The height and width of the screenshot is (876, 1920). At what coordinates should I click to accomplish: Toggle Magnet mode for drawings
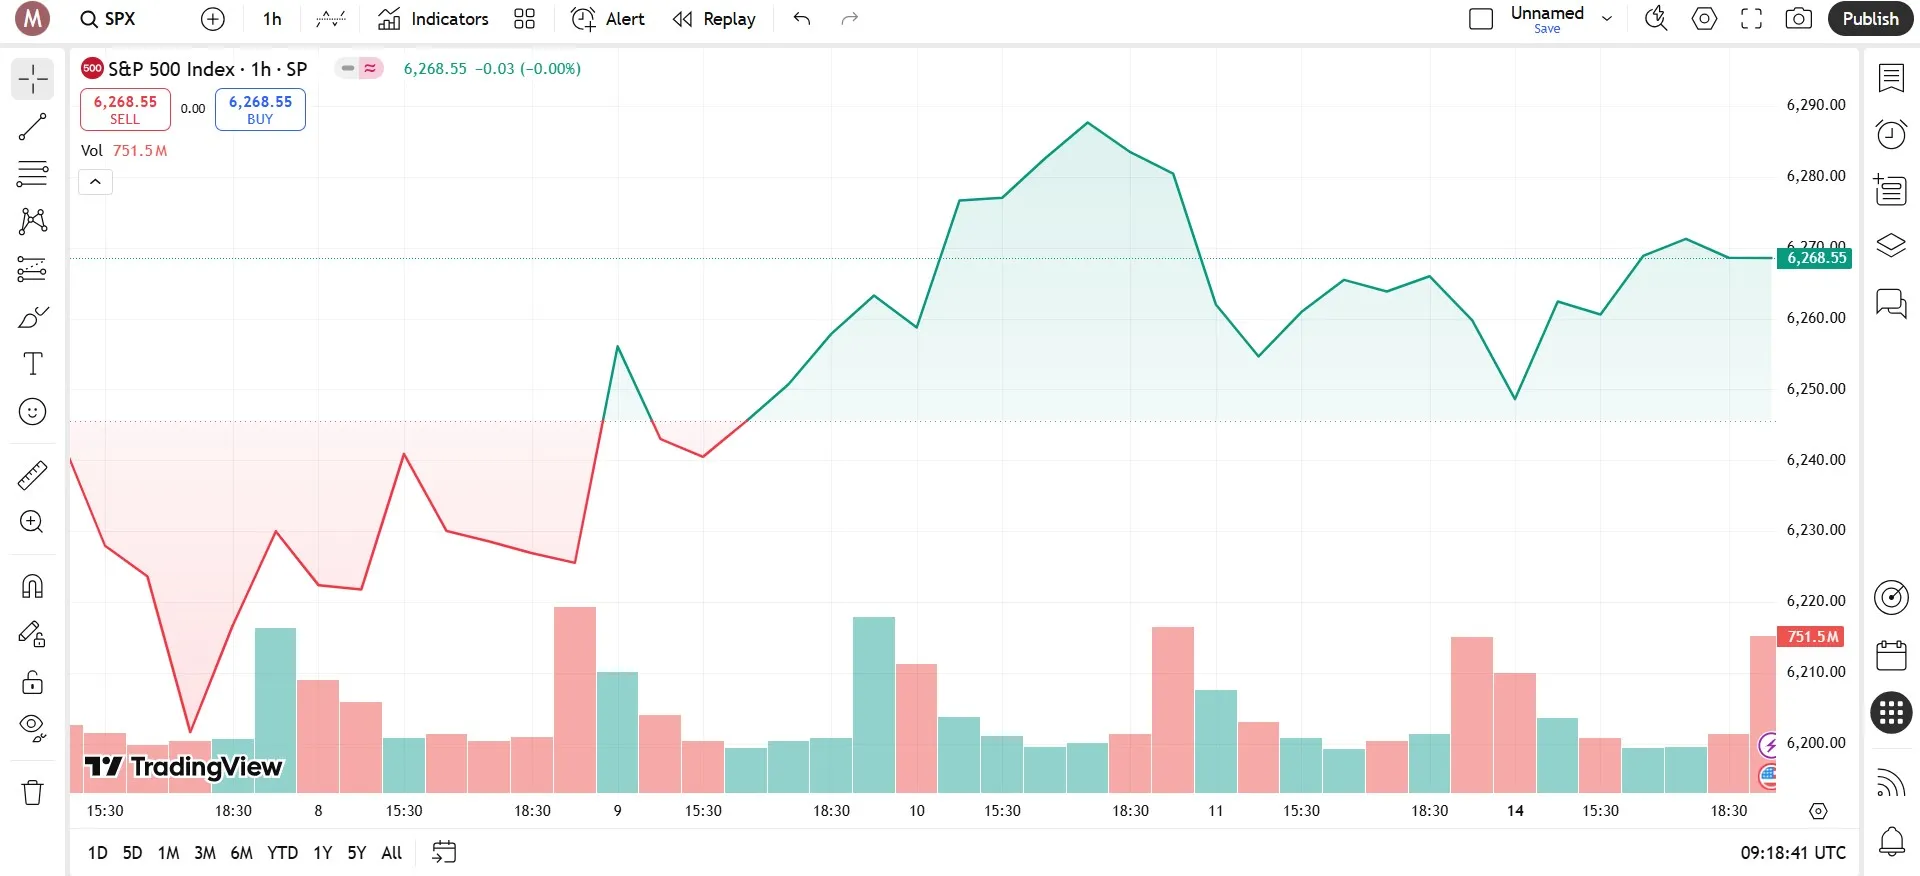pyautogui.click(x=32, y=586)
